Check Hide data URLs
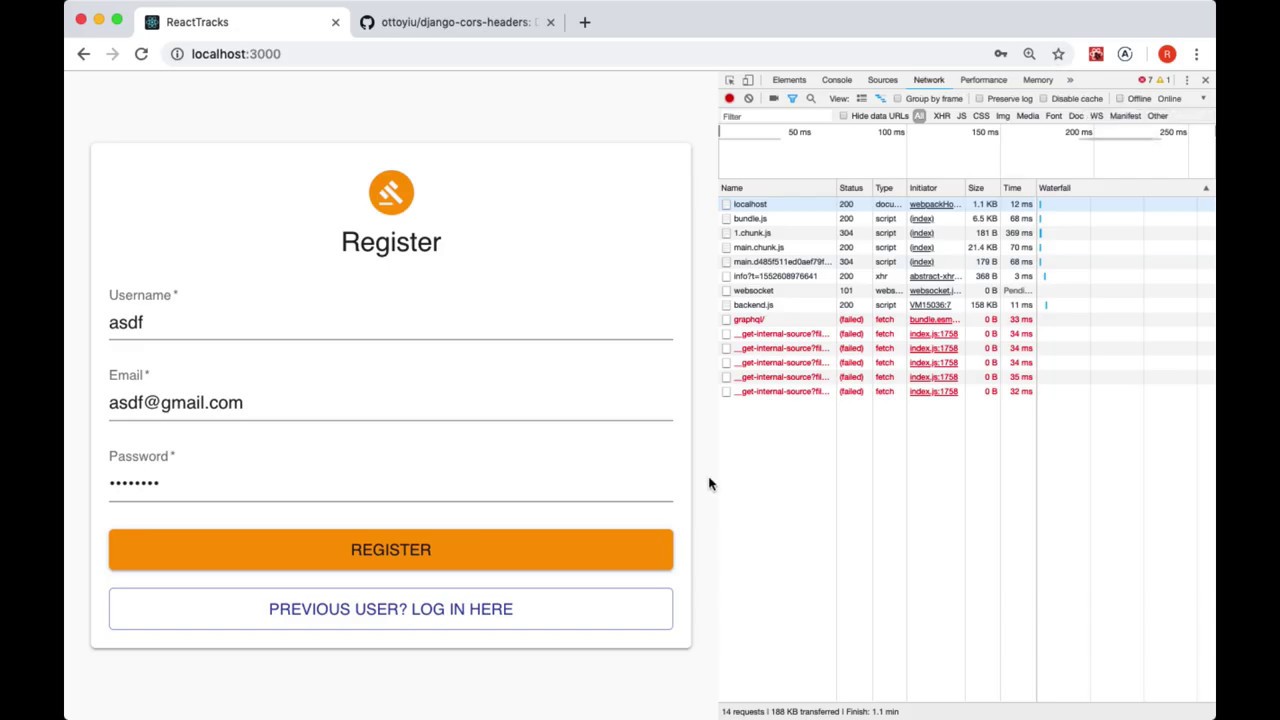The width and height of the screenshot is (1280, 720). click(844, 116)
